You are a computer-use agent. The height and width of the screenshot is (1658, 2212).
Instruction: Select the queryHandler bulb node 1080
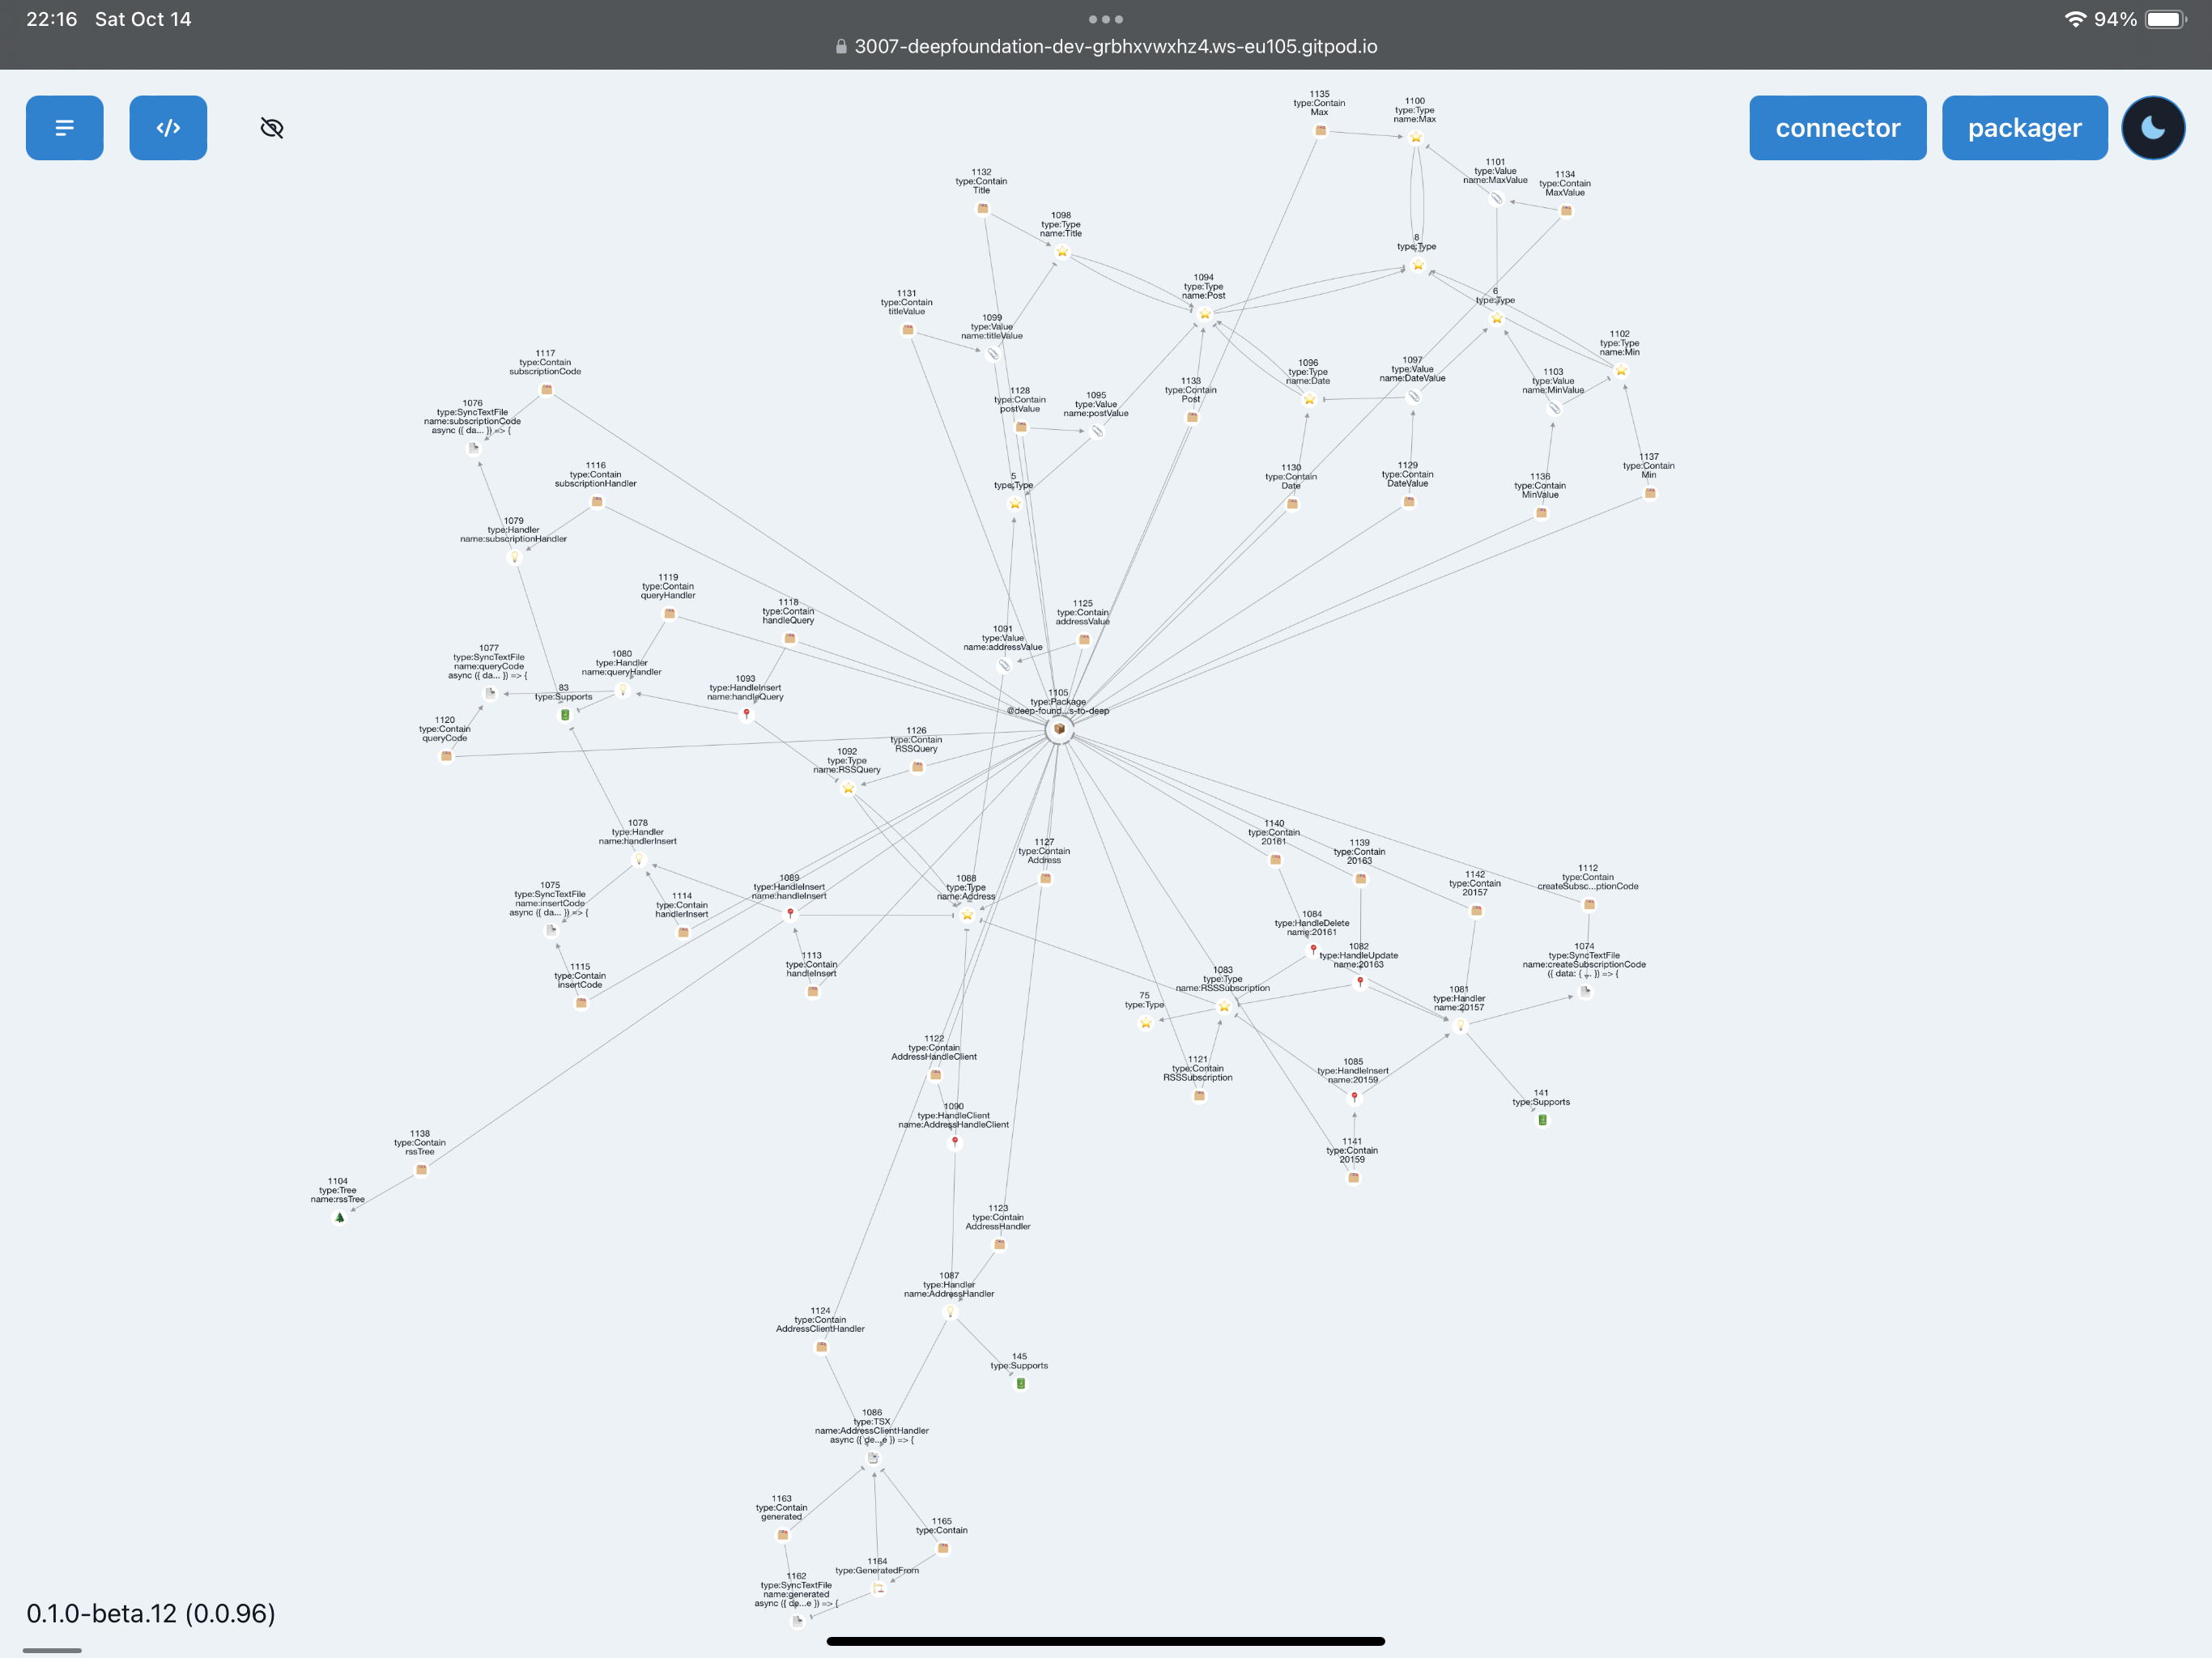623,690
